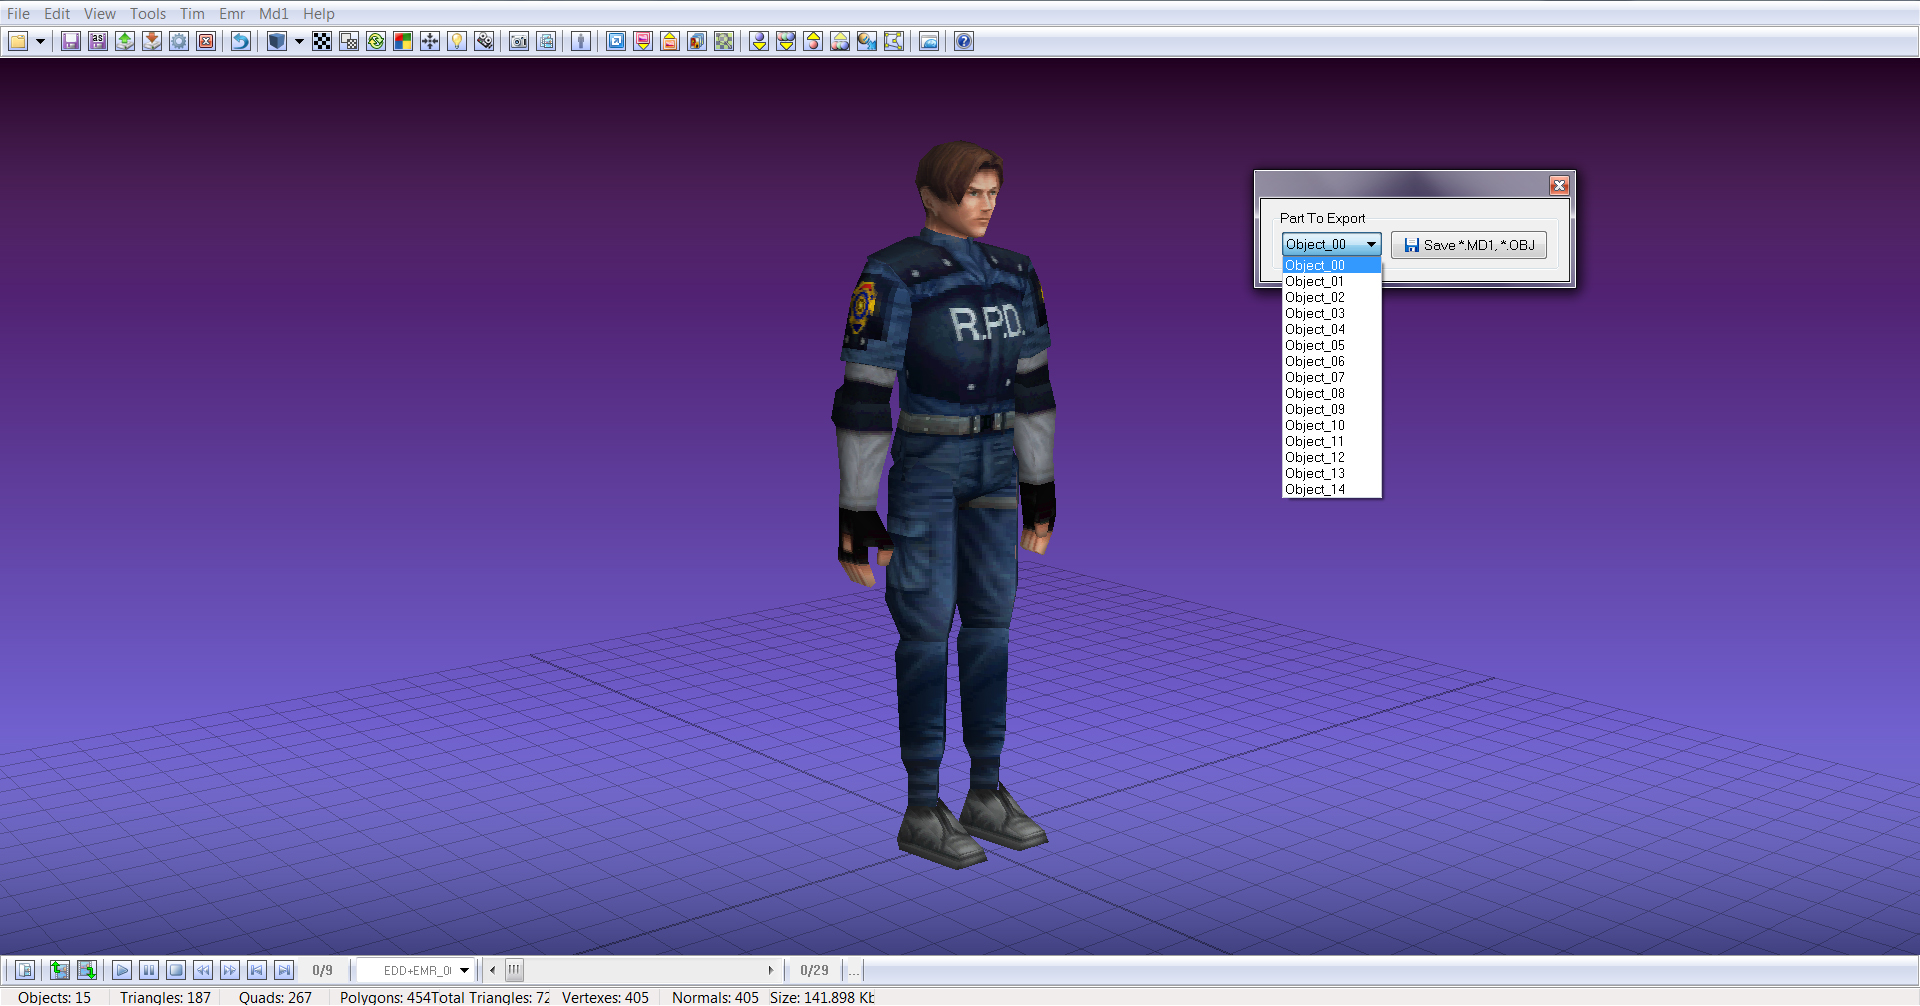Click the blue undo arrow icon

[x=241, y=41]
